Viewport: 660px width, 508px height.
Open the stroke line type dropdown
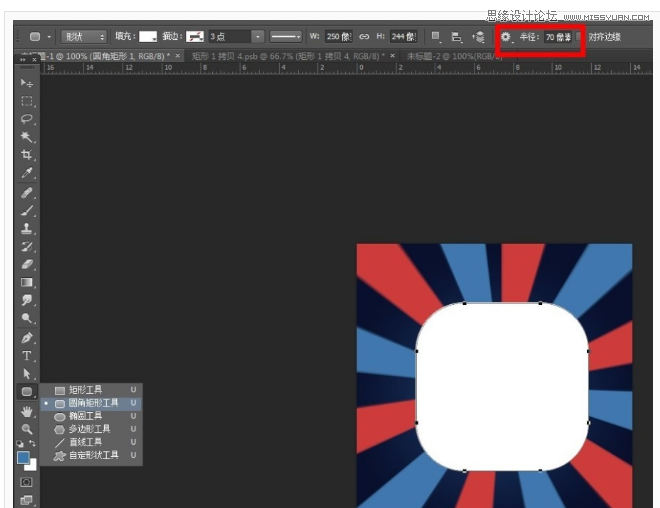tap(286, 37)
